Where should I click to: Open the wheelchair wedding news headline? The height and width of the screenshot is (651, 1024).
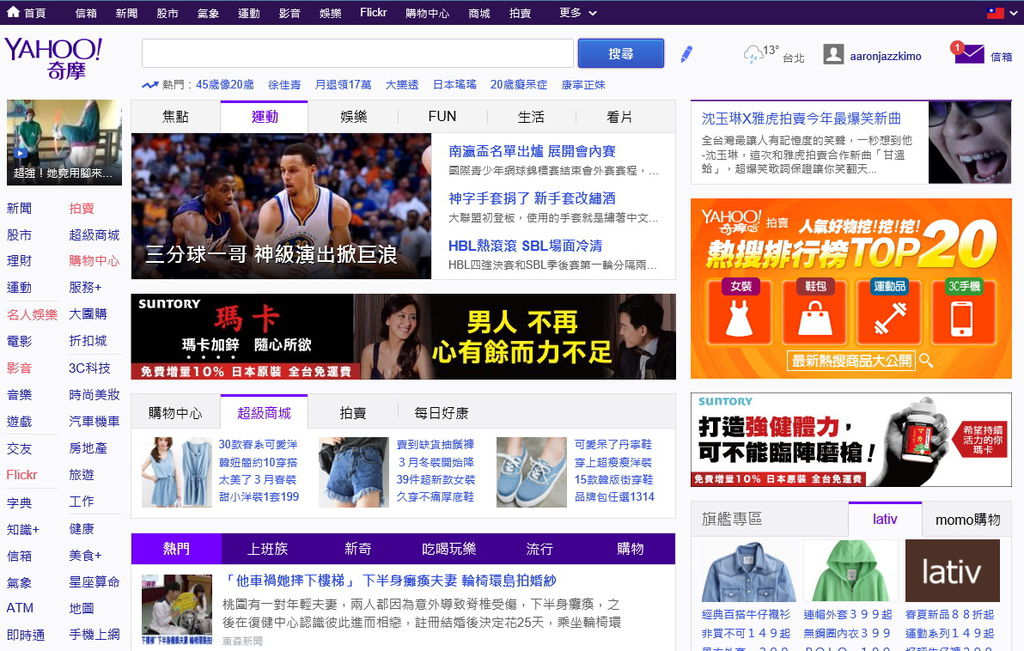click(x=390, y=580)
